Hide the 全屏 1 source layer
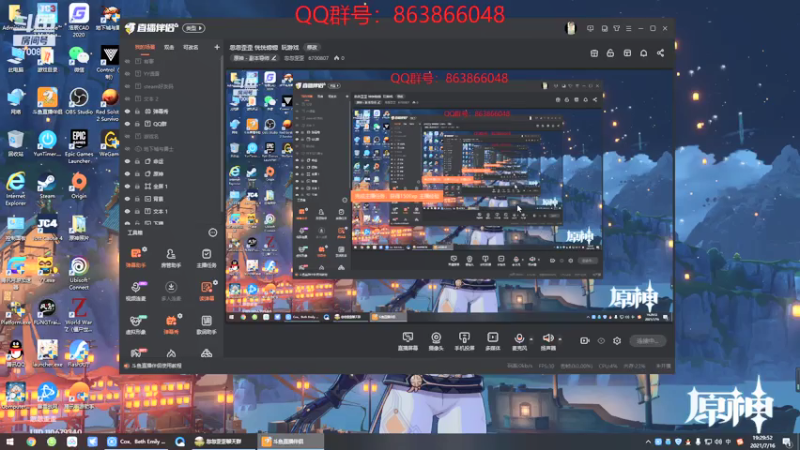The width and height of the screenshot is (800, 450). pos(128,186)
